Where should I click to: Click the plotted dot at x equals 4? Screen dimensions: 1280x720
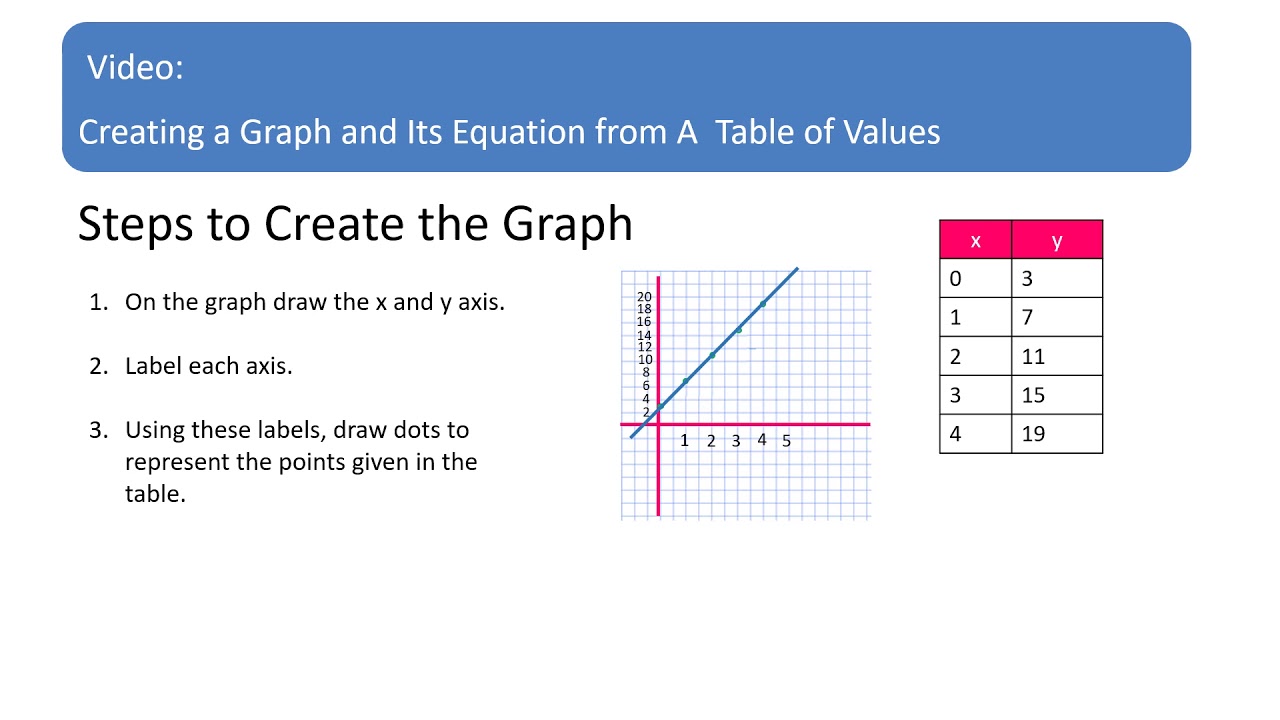(763, 303)
